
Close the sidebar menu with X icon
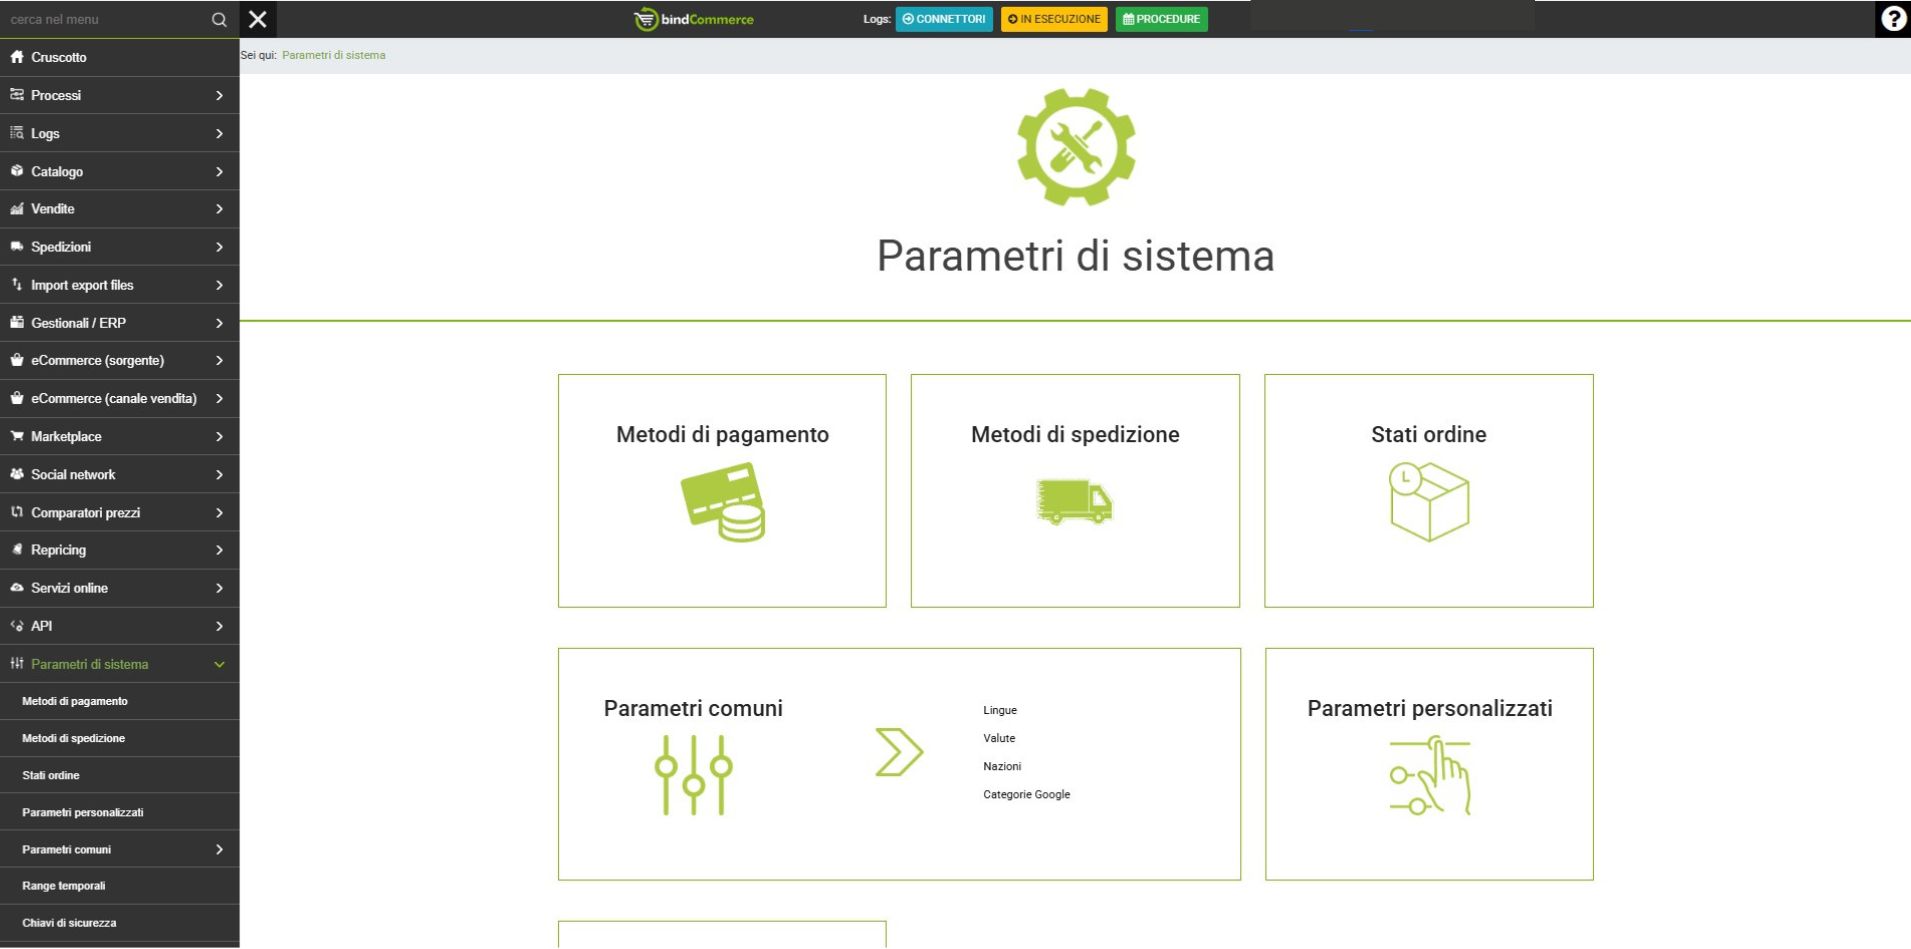(258, 19)
